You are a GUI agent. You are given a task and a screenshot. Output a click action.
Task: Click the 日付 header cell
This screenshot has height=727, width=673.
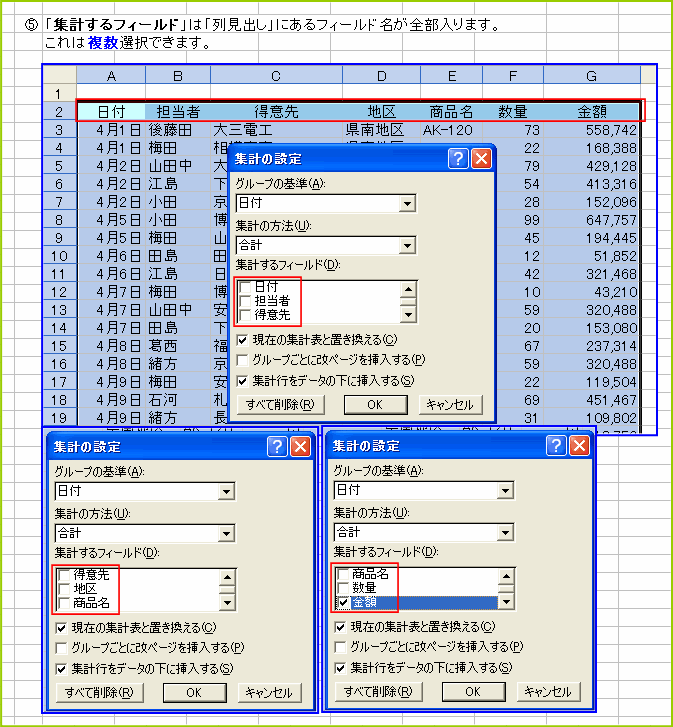pyautogui.click(x=111, y=111)
